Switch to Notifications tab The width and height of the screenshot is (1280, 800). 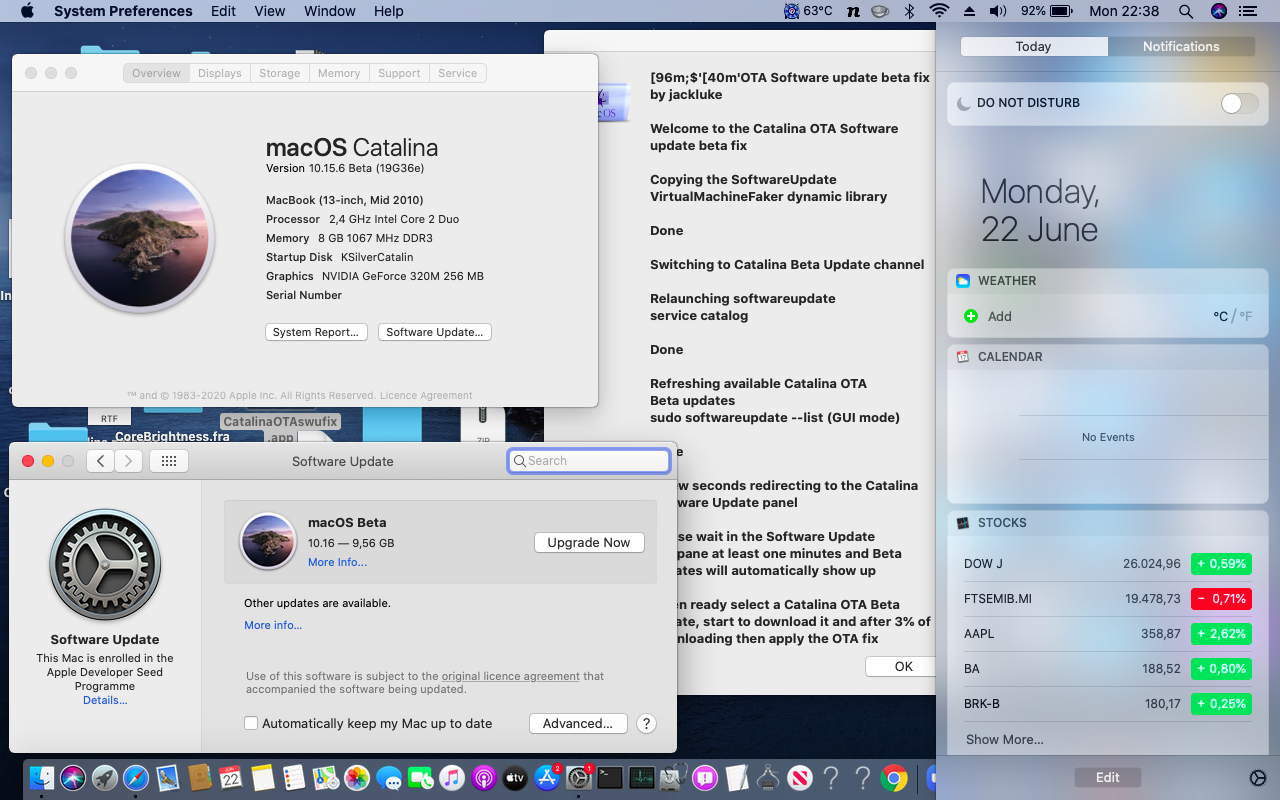1181,46
